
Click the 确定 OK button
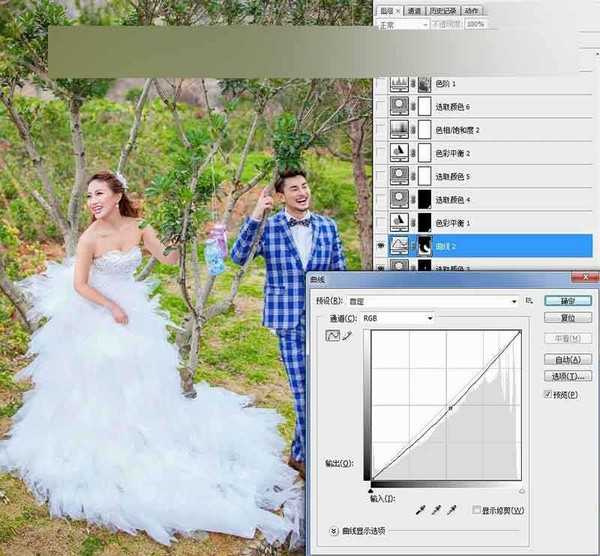pos(567,300)
